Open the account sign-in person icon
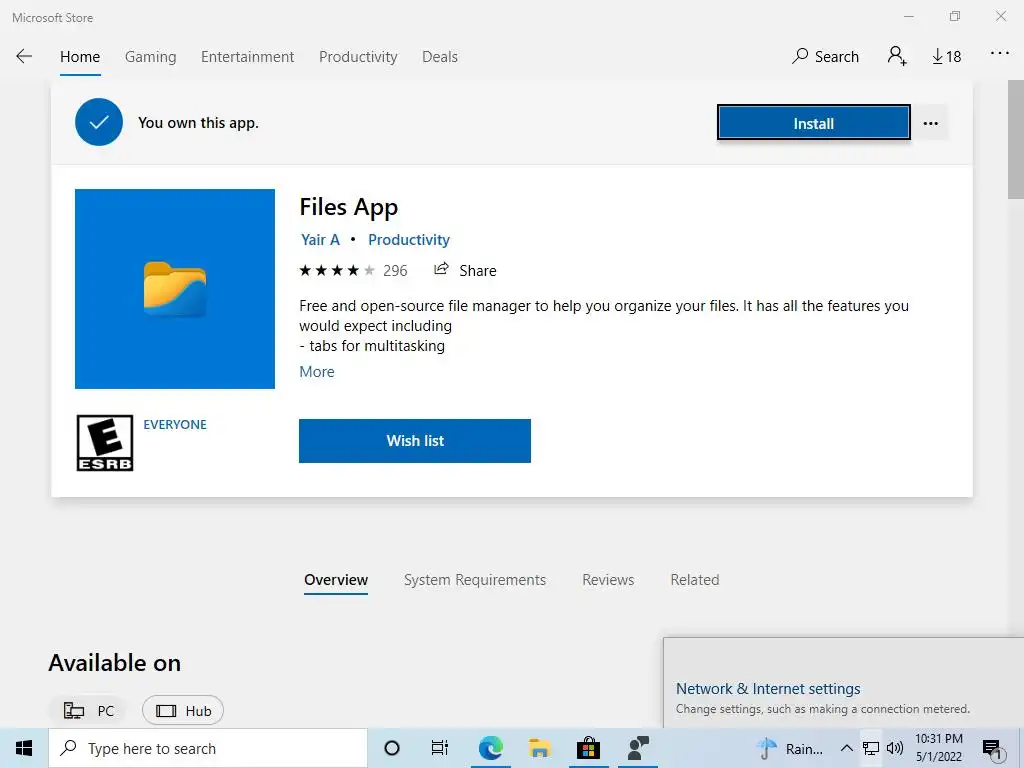The image size is (1024, 768). pos(897,56)
